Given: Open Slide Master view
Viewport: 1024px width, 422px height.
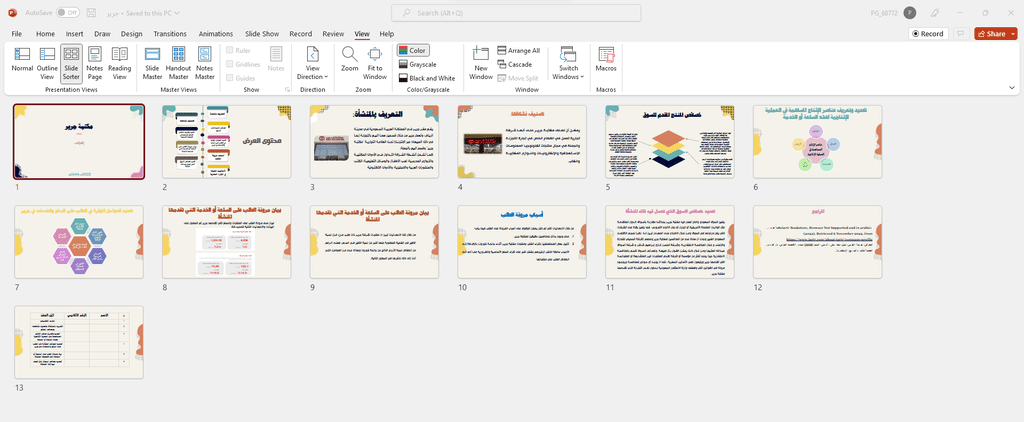Looking at the screenshot, I should tap(153, 63).
